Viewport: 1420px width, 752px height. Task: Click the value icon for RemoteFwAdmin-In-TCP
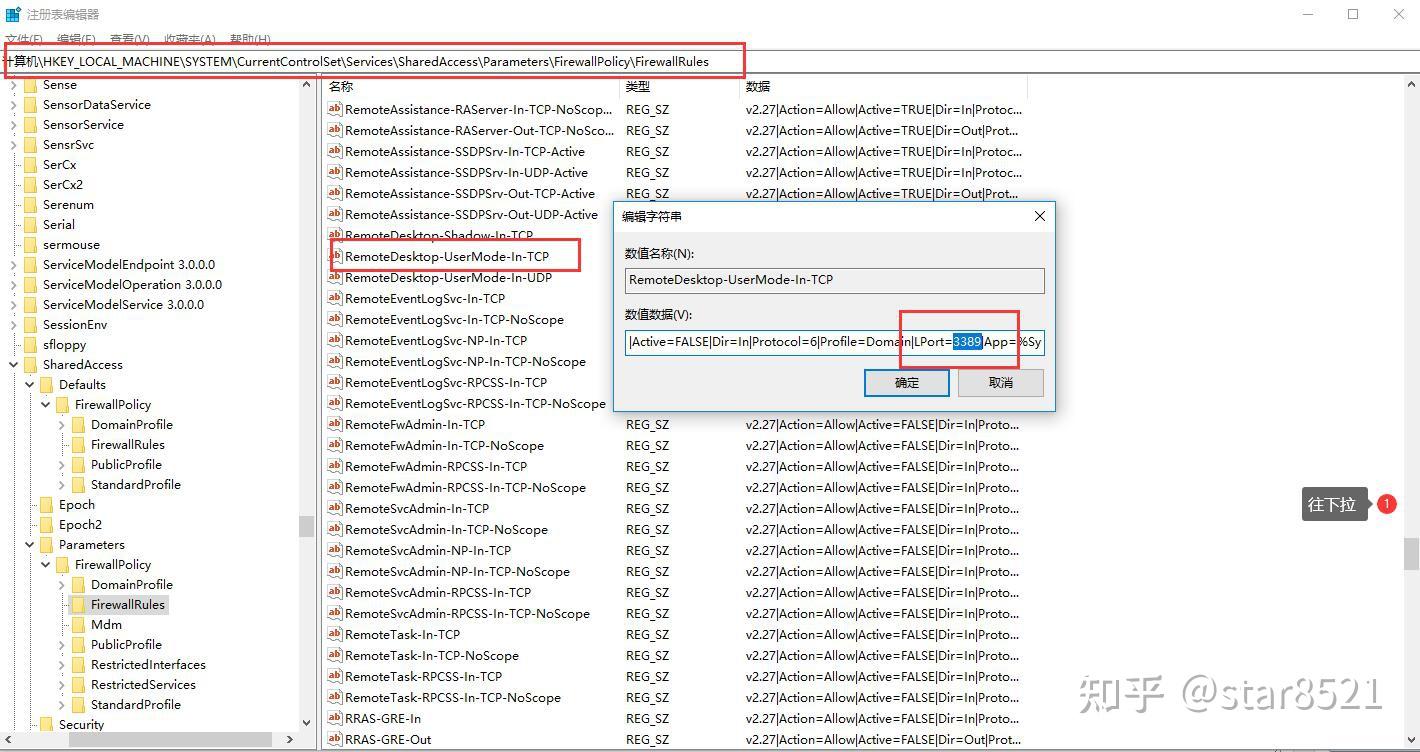click(335, 425)
